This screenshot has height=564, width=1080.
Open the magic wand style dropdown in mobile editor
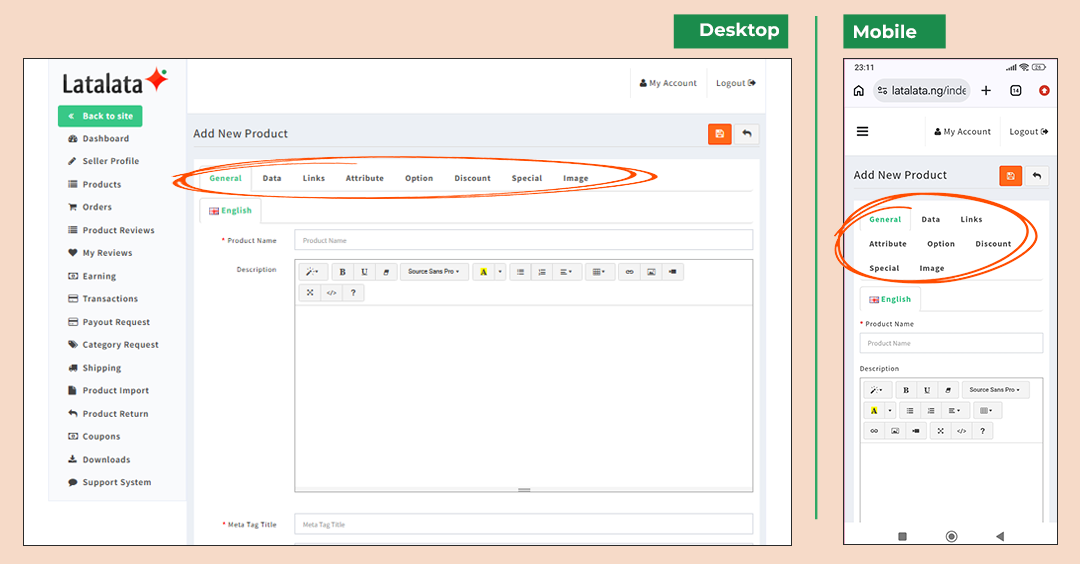[x=877, y=390]
